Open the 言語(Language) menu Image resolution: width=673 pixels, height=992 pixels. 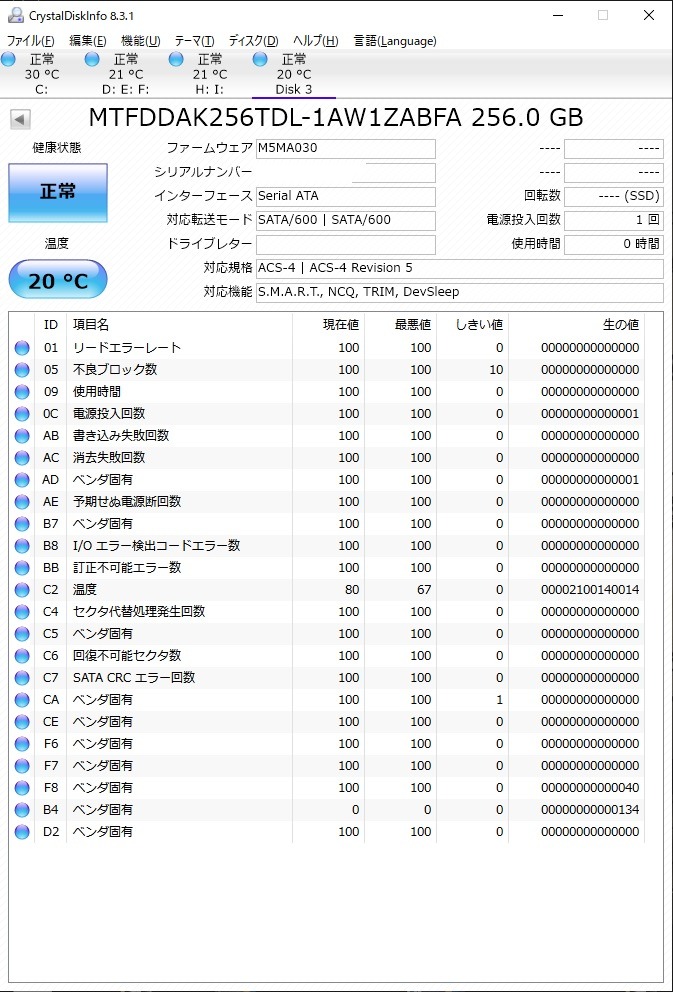(x=395, y=41)
